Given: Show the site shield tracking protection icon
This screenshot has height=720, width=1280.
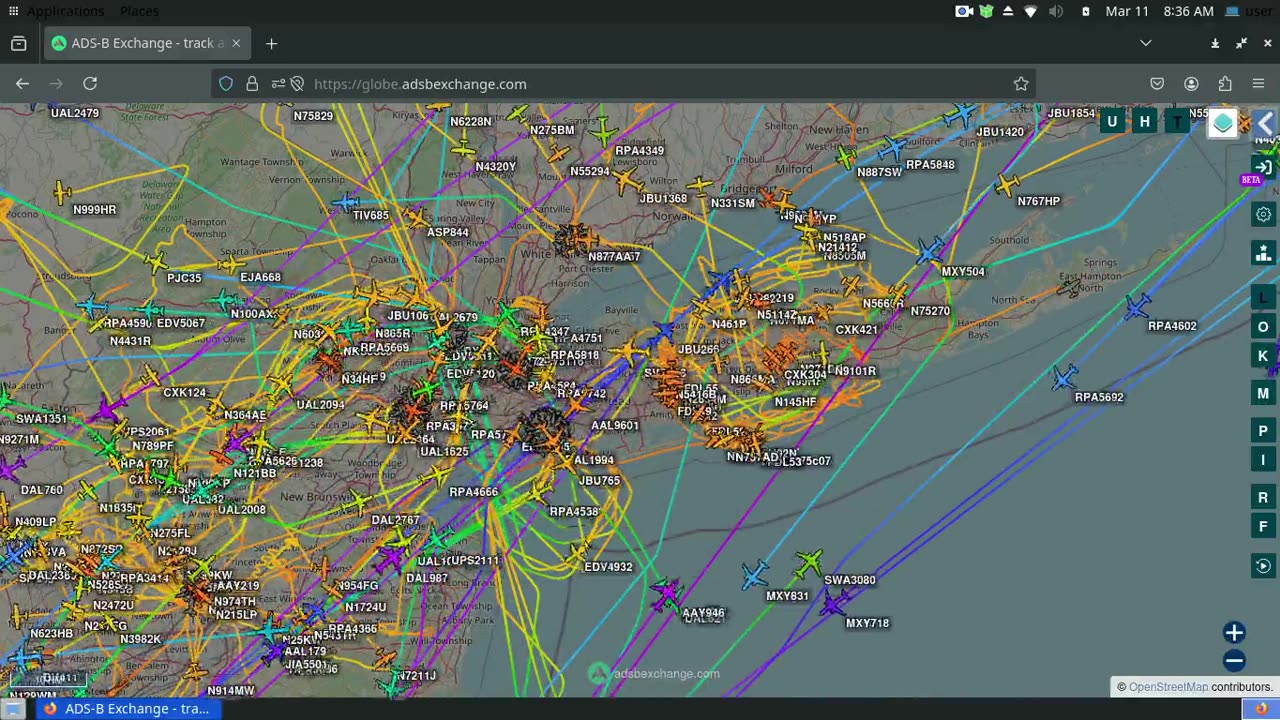Looking at the screenshot, I should click(x=226, y=84).
